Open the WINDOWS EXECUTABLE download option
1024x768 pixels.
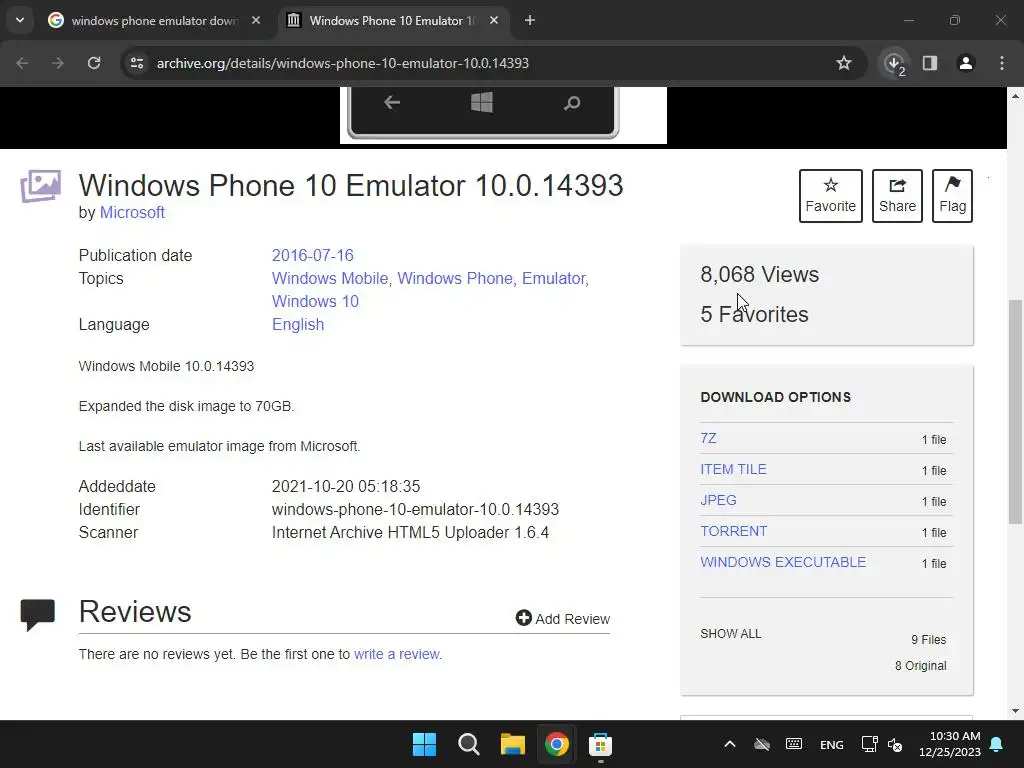pos(783,562)
